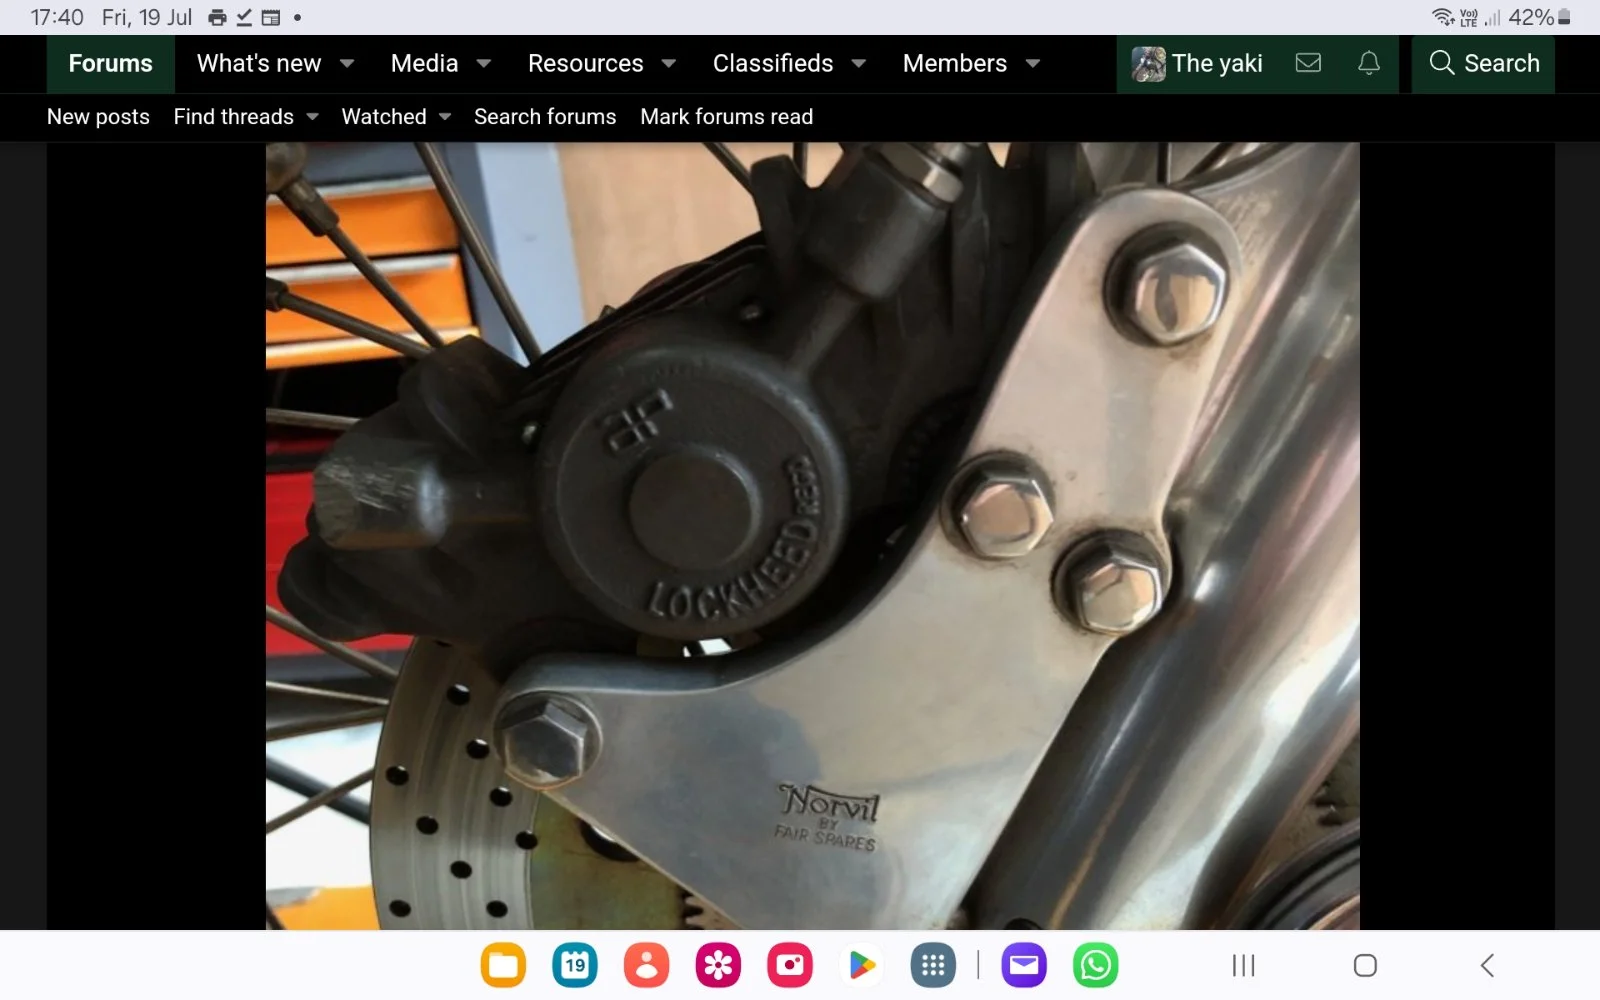The height and width of the screenshot is (1000, 1600).
Task: Open the Calendar app in dock
Action: [x=574, y=965]
